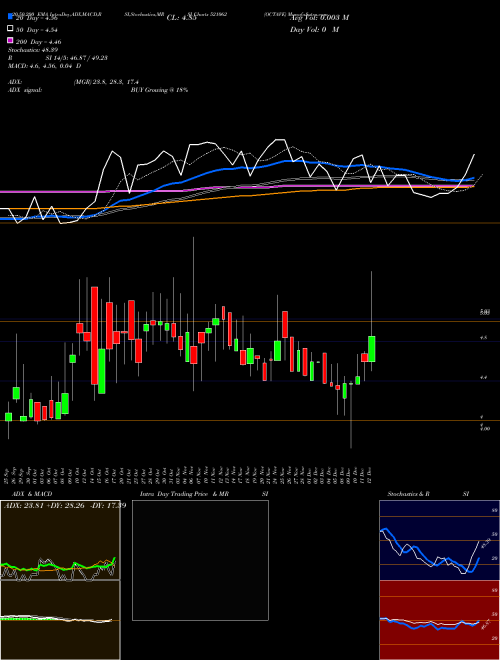Image resolution: width=500 pixels, height=660 pixels.
Task: Select the '50 Day - 4.54' legend text
Action: click(37, 29)
